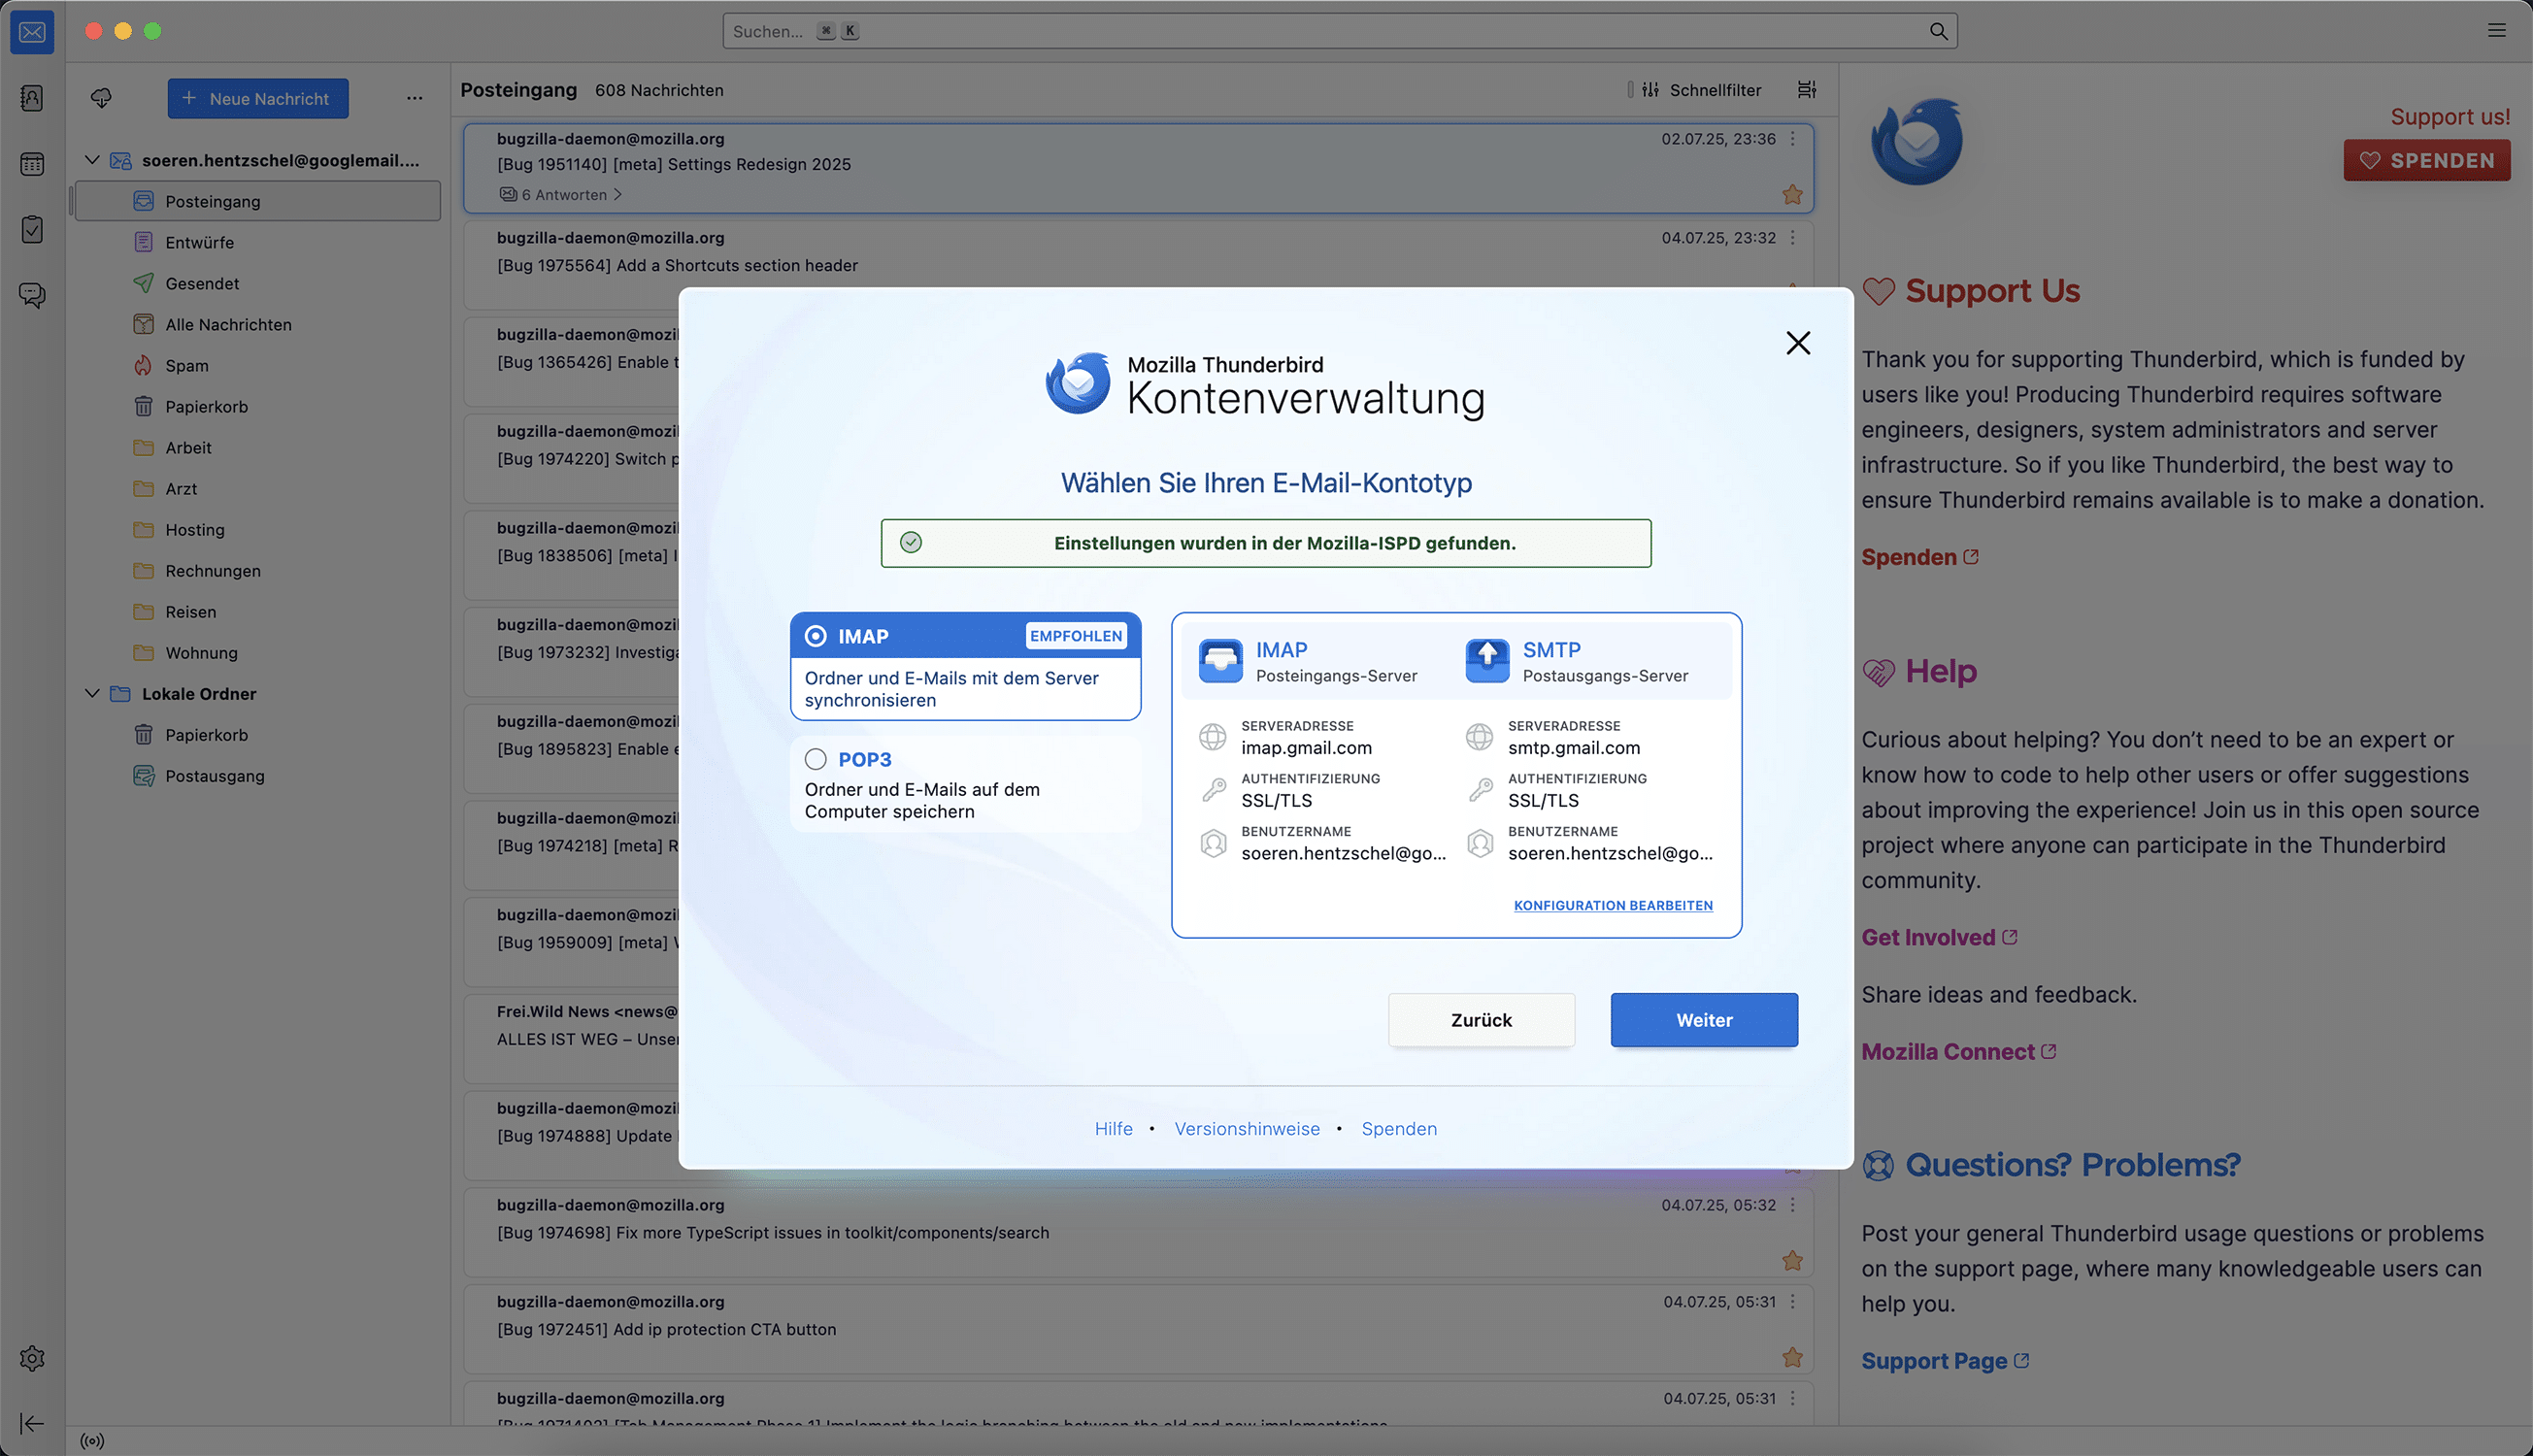Open Lokale Ordner Papierkorb folder
The width and height of the screenshot is (2533, 1456).
click(x=258, y=734)
